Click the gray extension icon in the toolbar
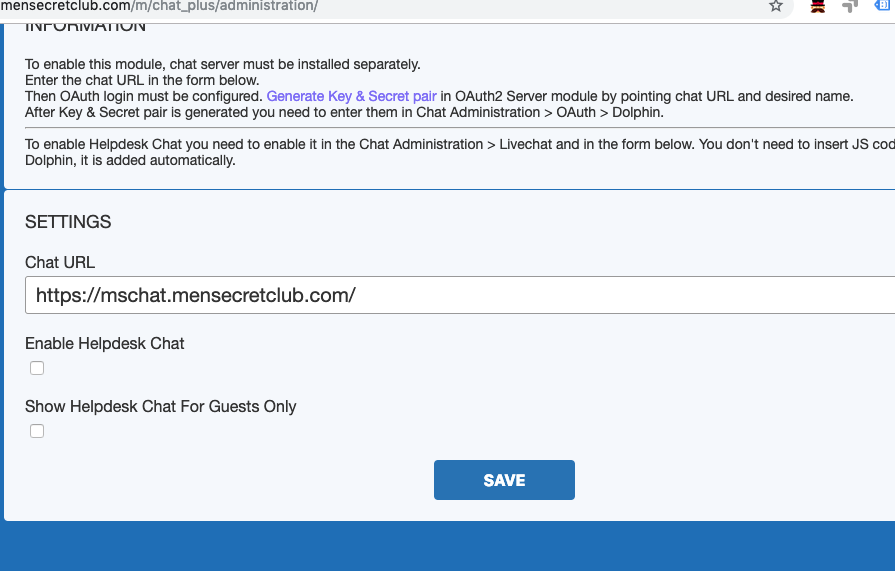 850,6
